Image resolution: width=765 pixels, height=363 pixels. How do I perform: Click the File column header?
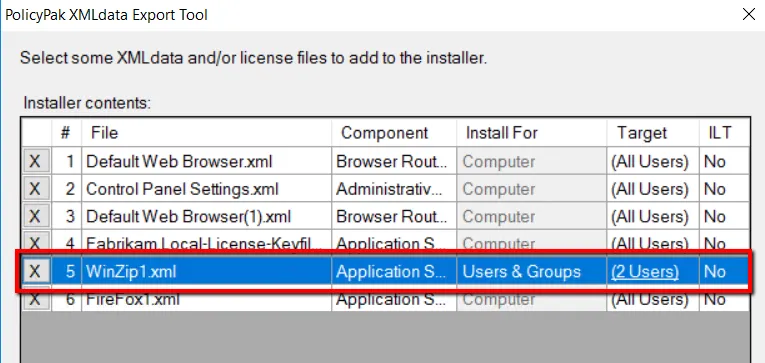pyautogui.click(x=206, y=132)
